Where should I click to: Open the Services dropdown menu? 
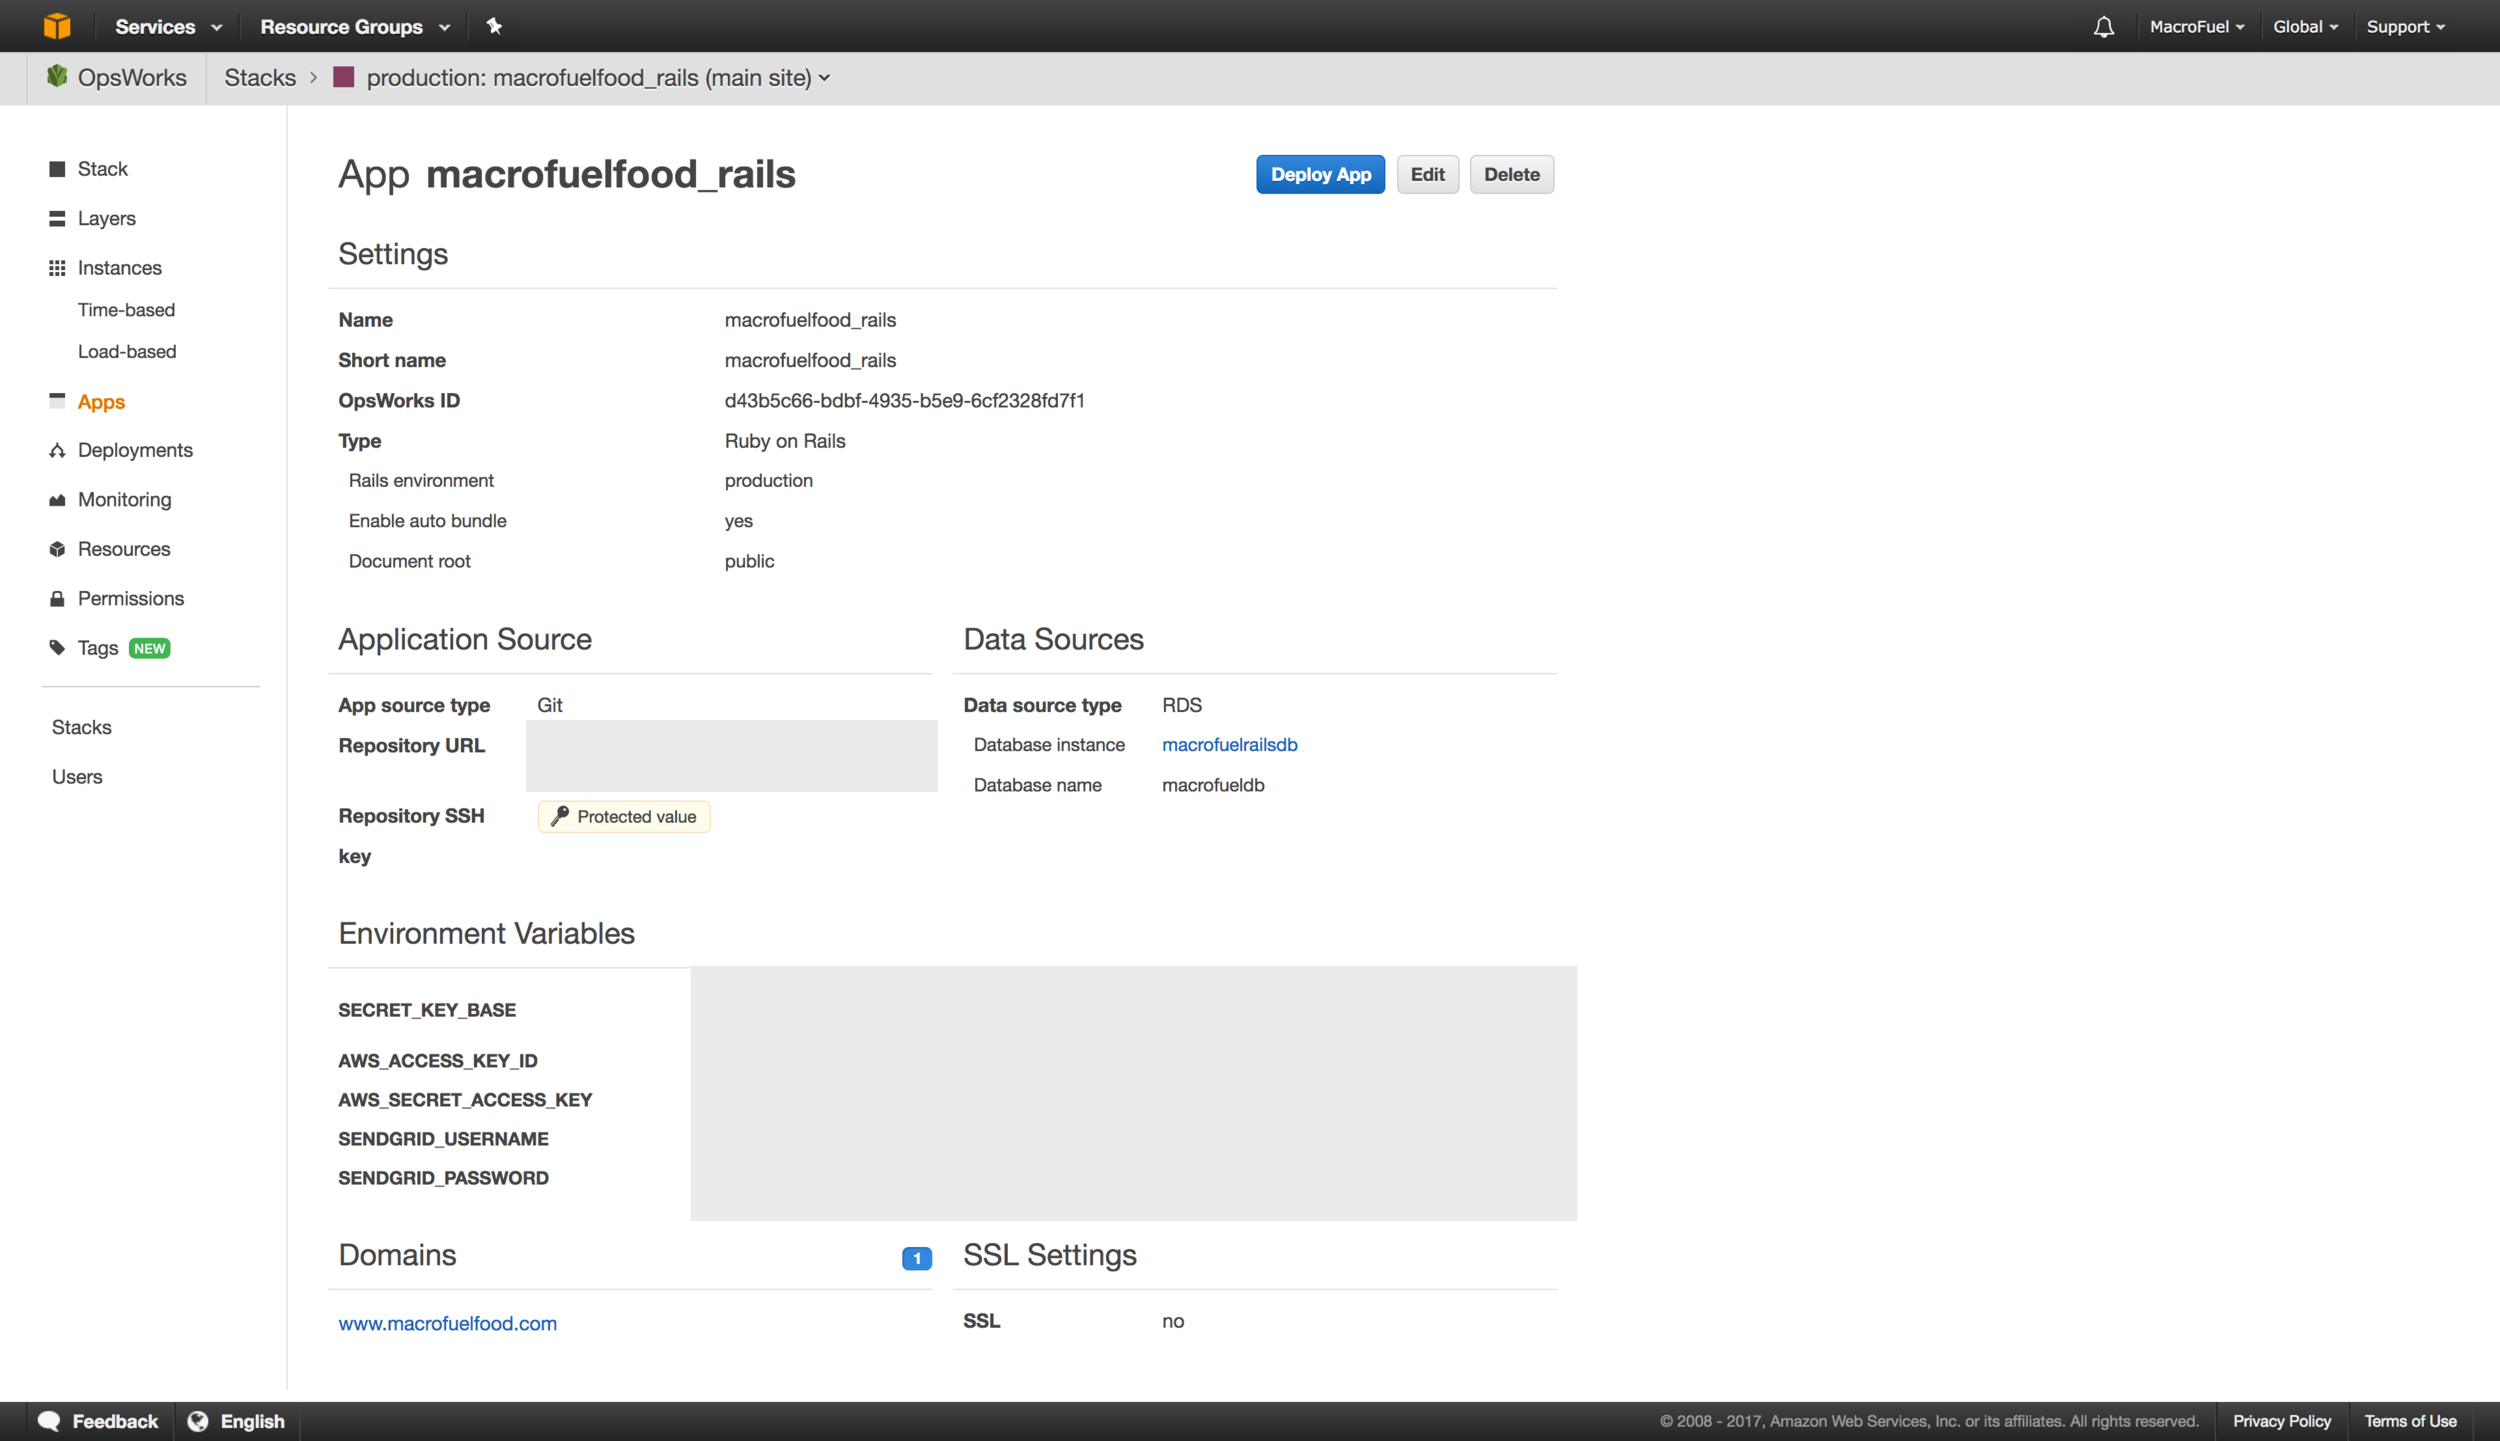point(168,27)
